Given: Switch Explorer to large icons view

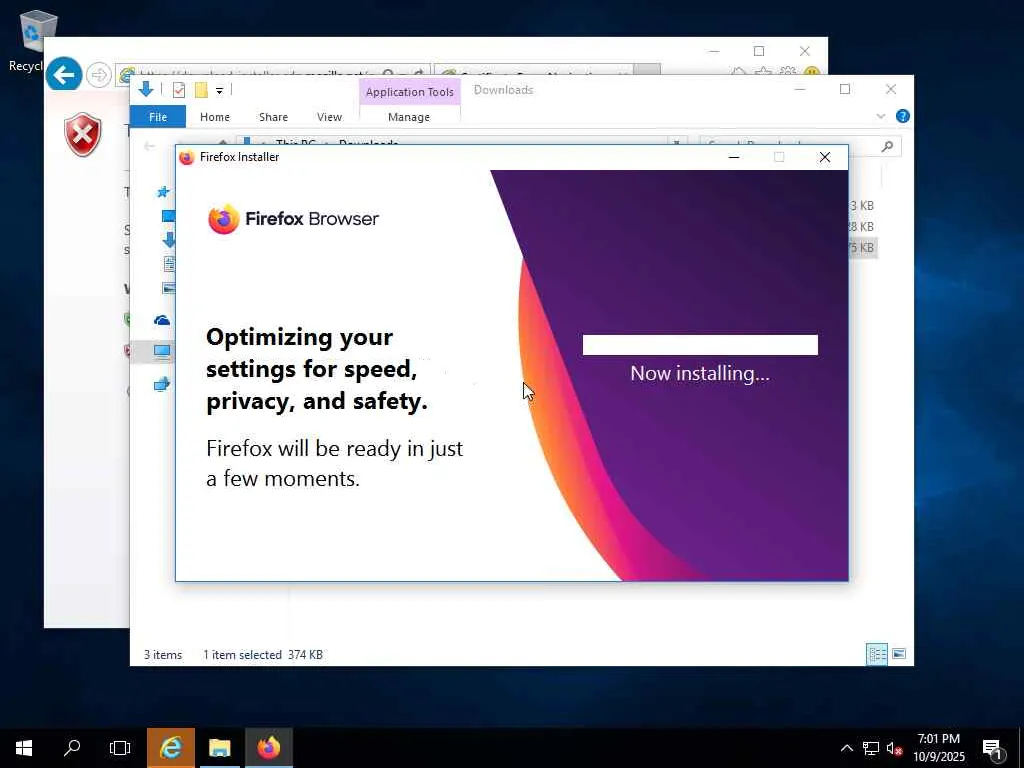Looking at the screenshot, I should point(899,654).
